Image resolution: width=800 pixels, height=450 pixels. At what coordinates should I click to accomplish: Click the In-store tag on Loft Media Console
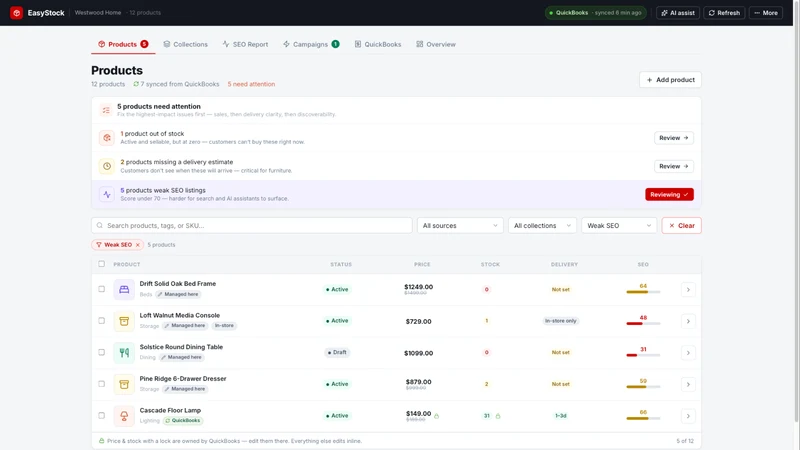coord(224,326)
